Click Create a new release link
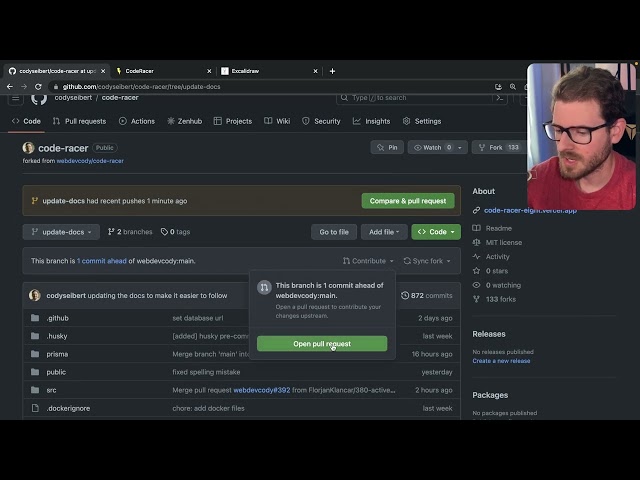The image size is (640, 480). 501,361
